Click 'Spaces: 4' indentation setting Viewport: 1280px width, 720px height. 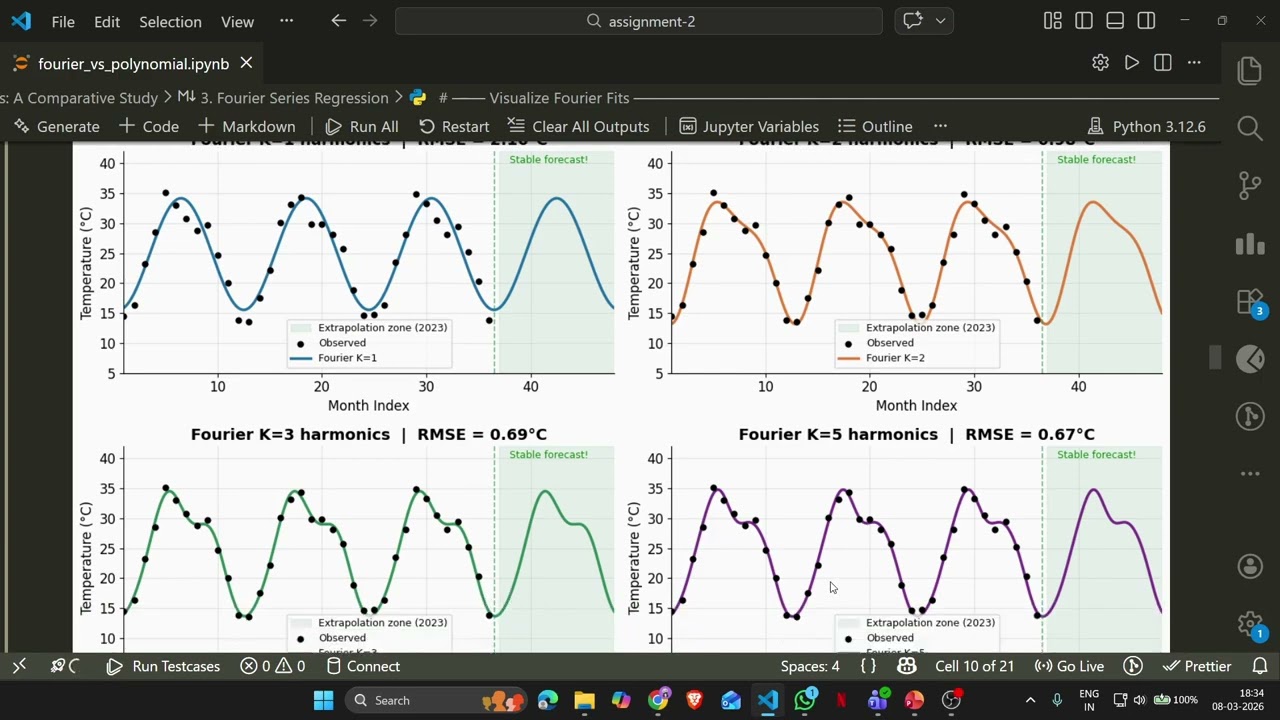pyautogui.click(x=810, y=666)
